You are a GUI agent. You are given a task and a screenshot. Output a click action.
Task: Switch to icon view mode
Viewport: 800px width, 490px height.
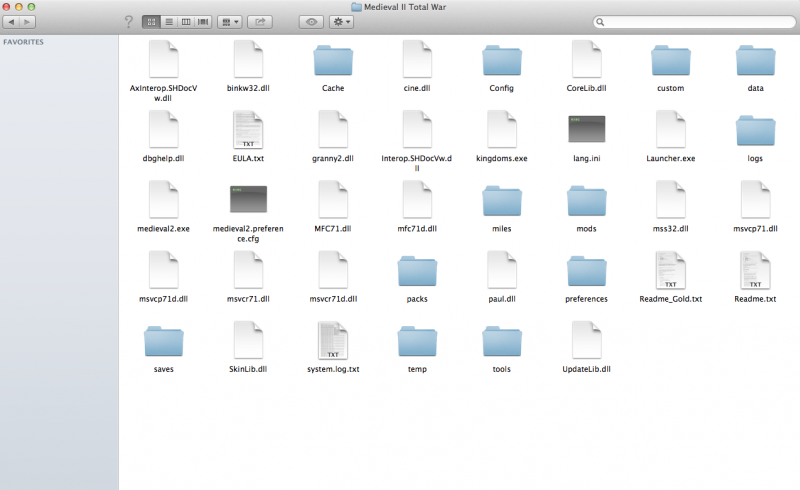pyautogui.click(x=151, y=21)
